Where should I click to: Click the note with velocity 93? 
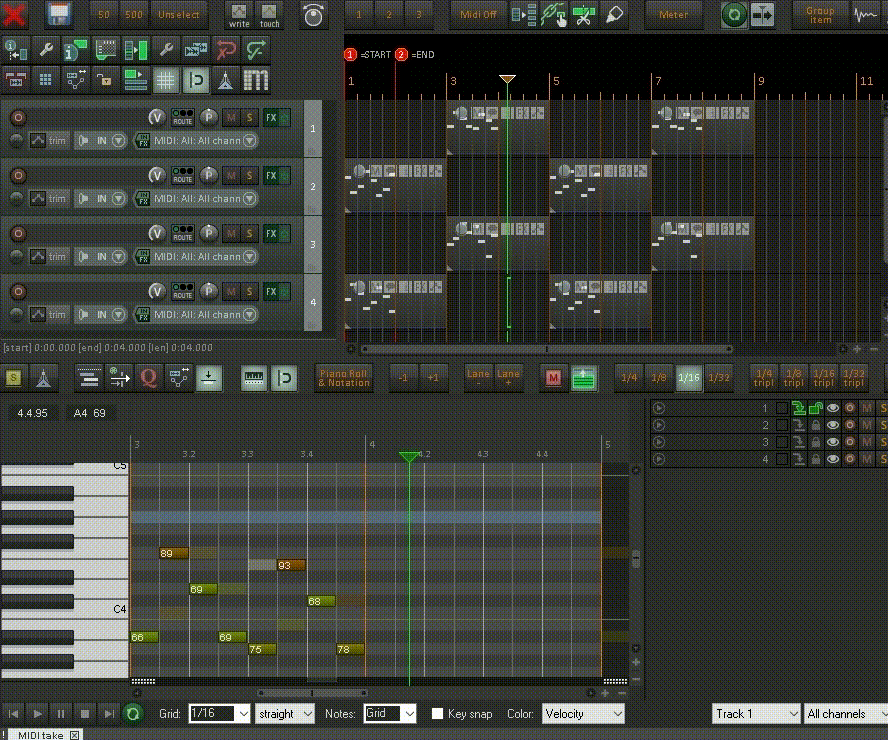click(290, 565)
